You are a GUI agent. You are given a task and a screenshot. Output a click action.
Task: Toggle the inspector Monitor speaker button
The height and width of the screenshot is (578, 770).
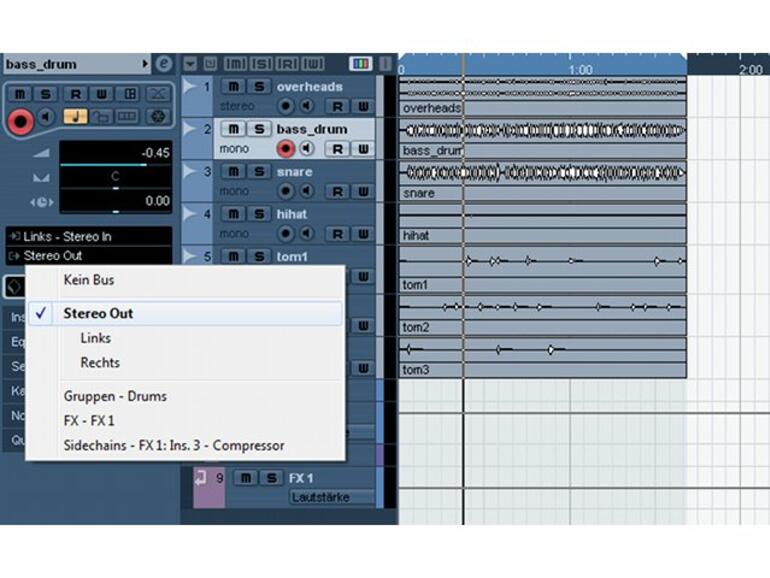pyautogui.click(x=47, y=117)
